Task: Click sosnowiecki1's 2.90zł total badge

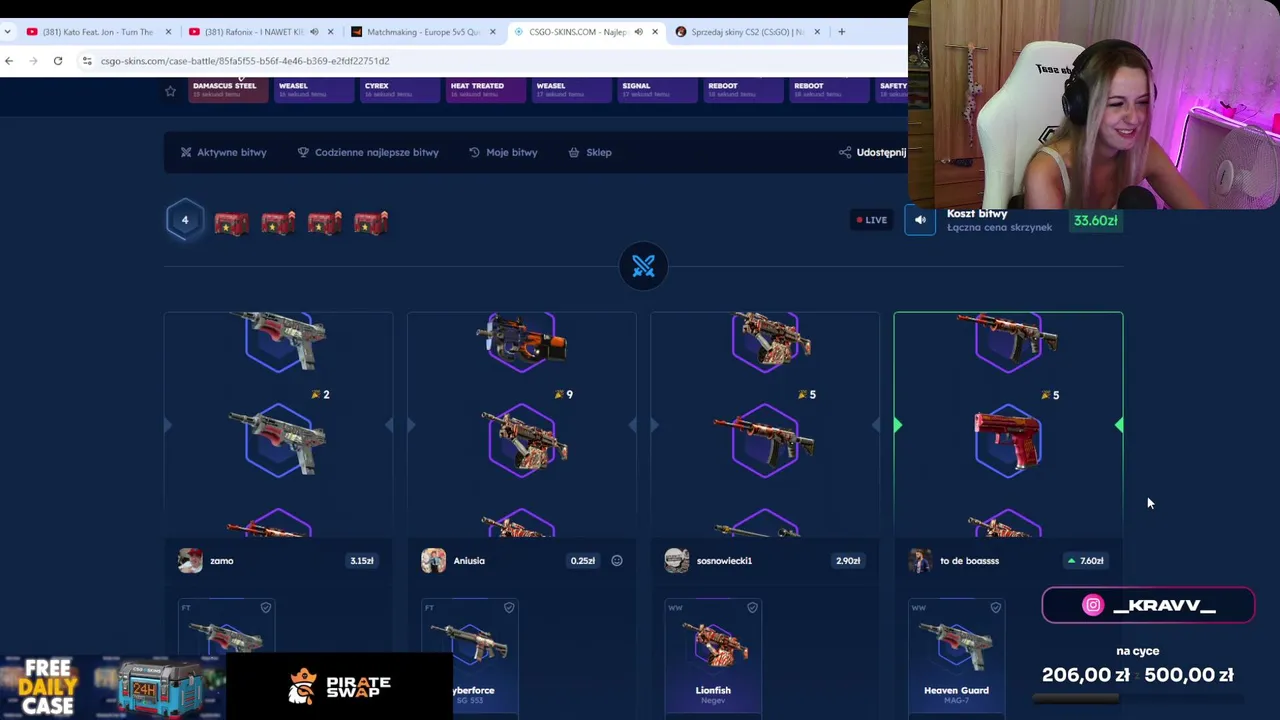Action: (848, 561)
